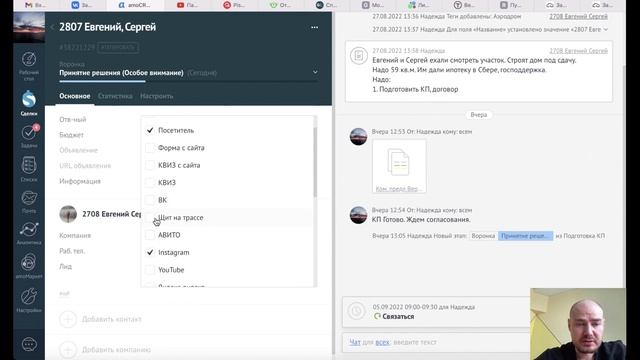Click the Бюджет field label
The width and height of the screenshot is (640, 360).
(x=71, y=135)
